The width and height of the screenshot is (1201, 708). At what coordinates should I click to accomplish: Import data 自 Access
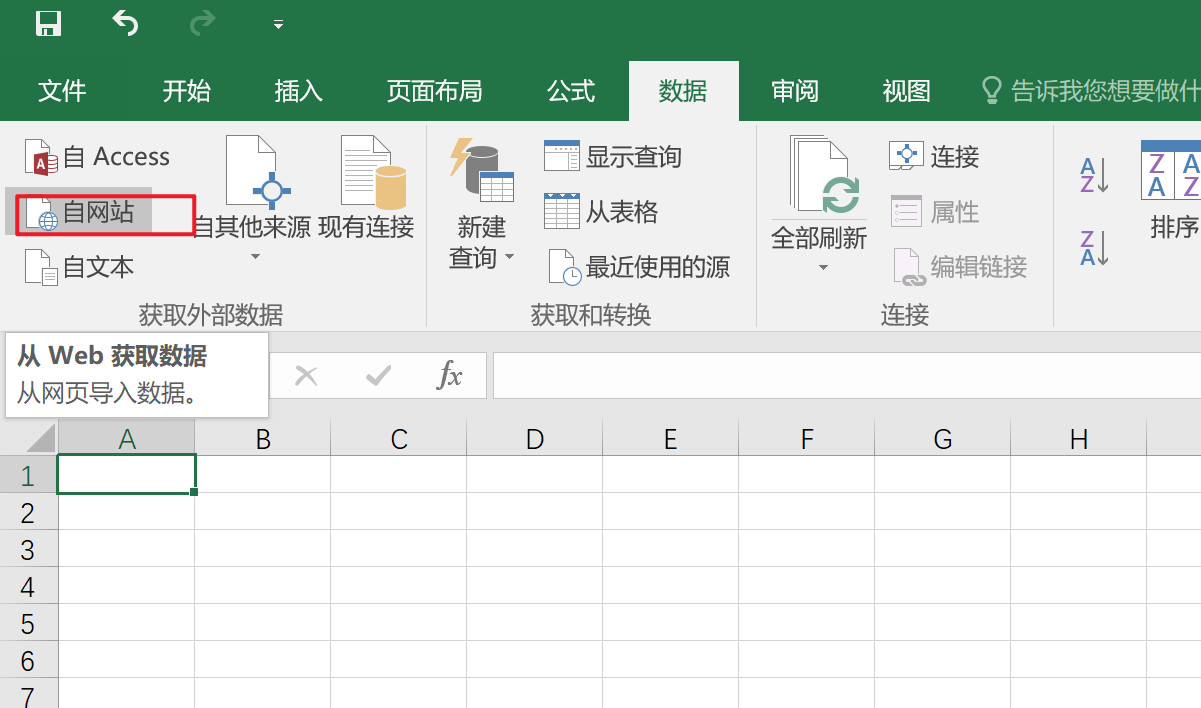pos(97,157)
